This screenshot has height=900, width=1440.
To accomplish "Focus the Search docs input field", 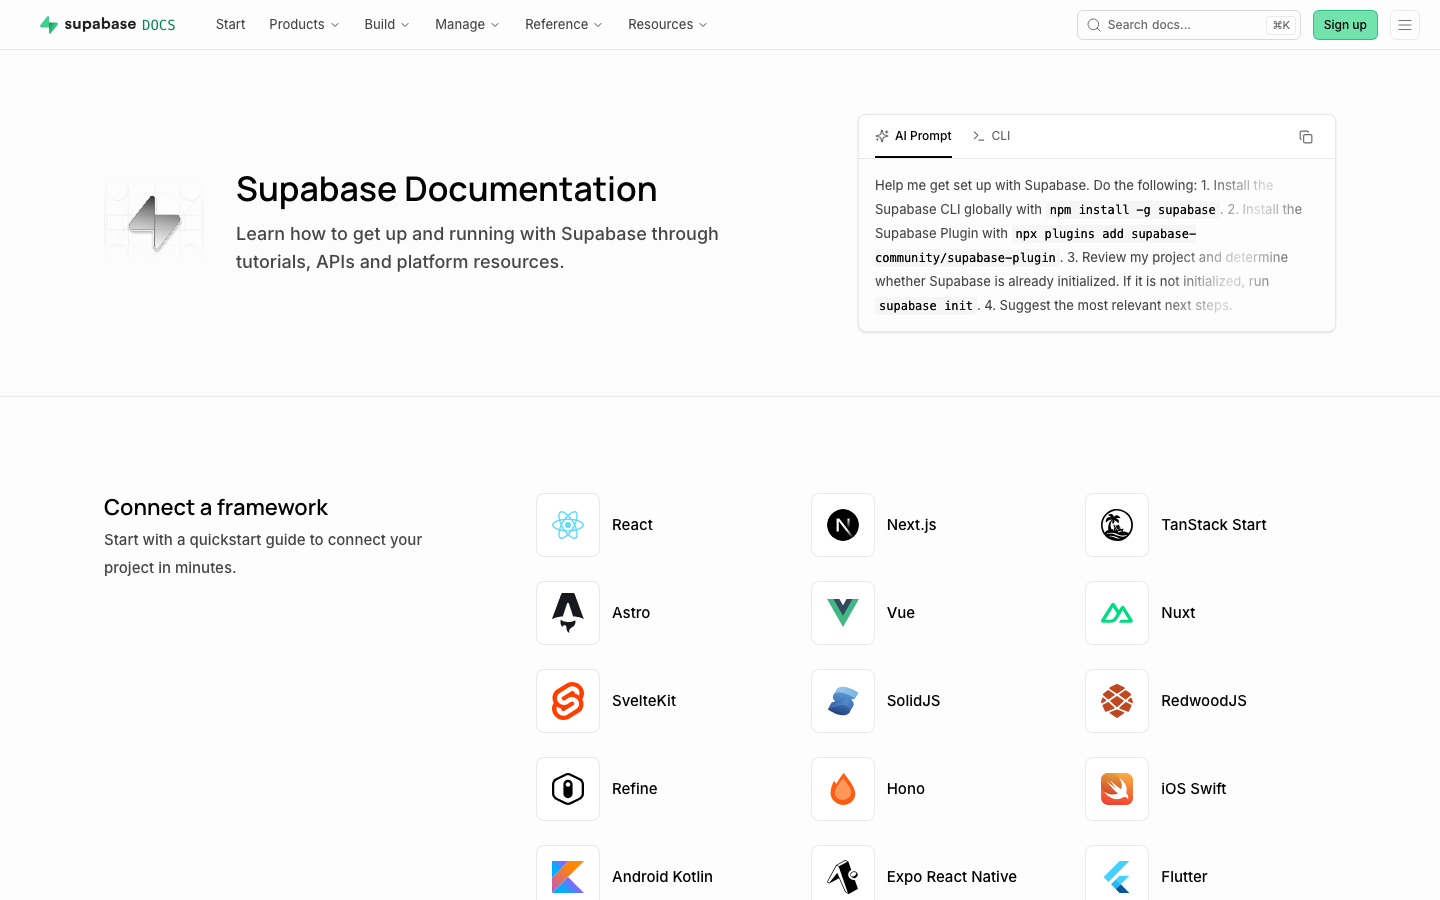I will pos(1188,25).
